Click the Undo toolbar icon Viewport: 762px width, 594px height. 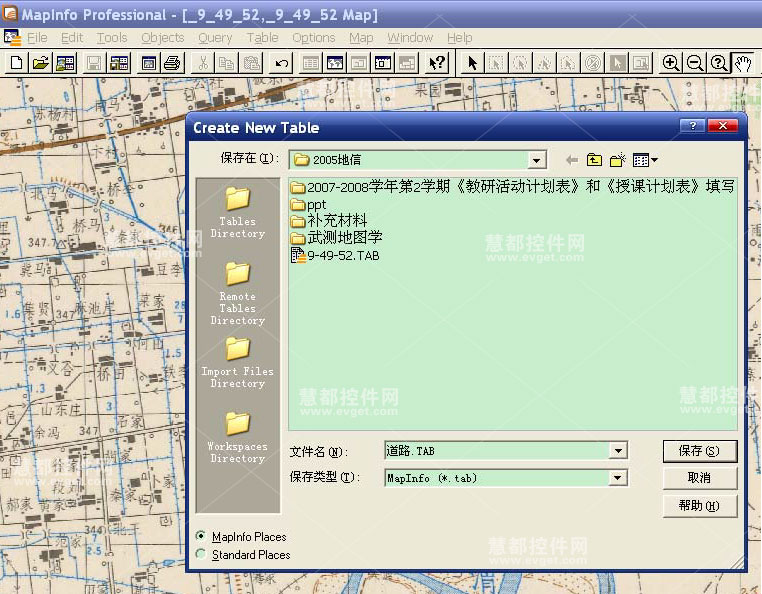(x=281, y=63)
